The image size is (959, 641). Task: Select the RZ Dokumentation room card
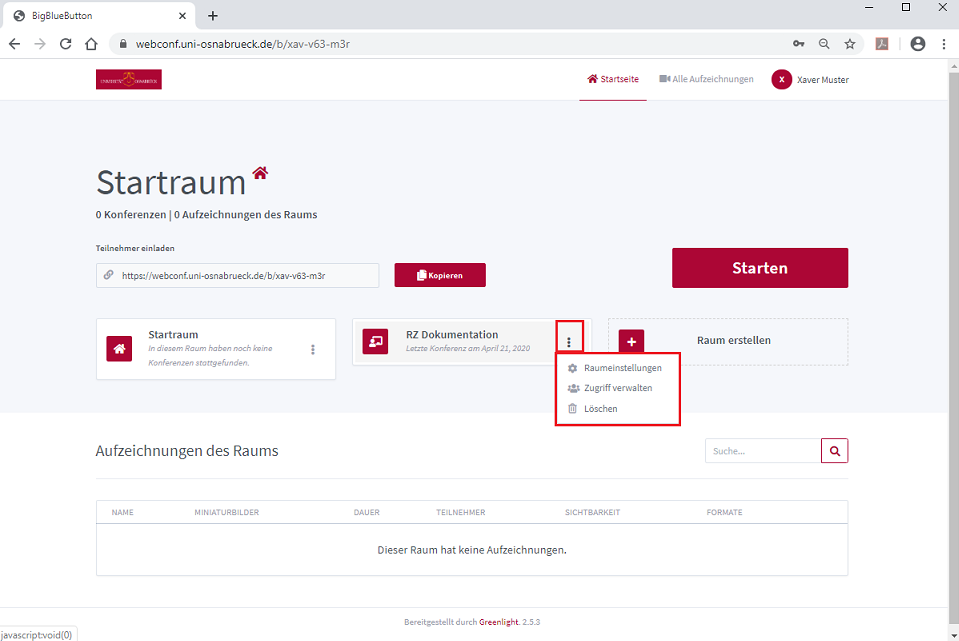tap(453, 342)
